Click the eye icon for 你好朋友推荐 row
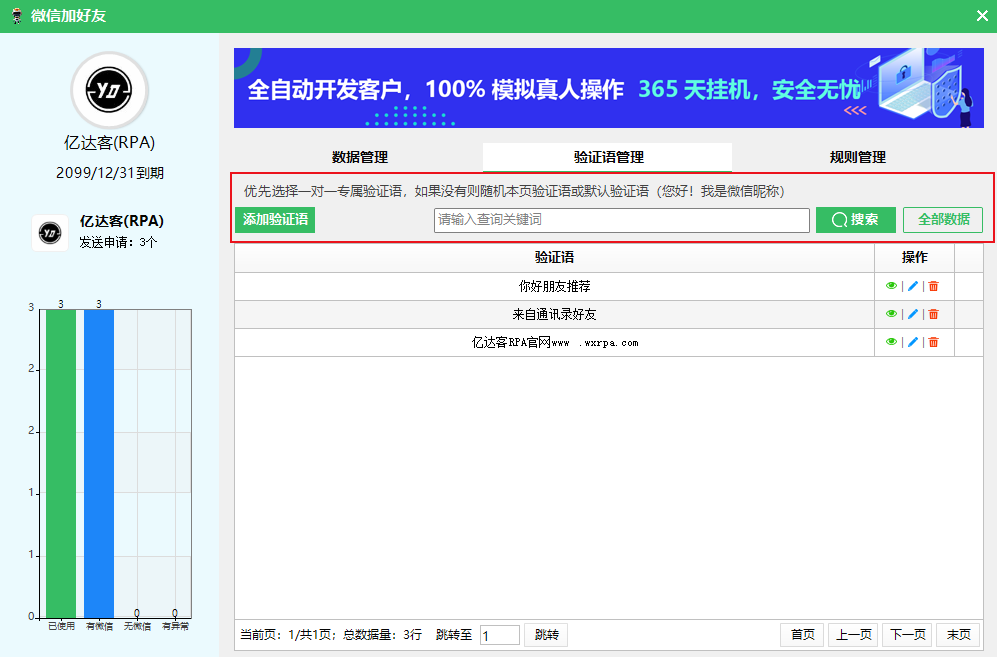 (891, 286)
